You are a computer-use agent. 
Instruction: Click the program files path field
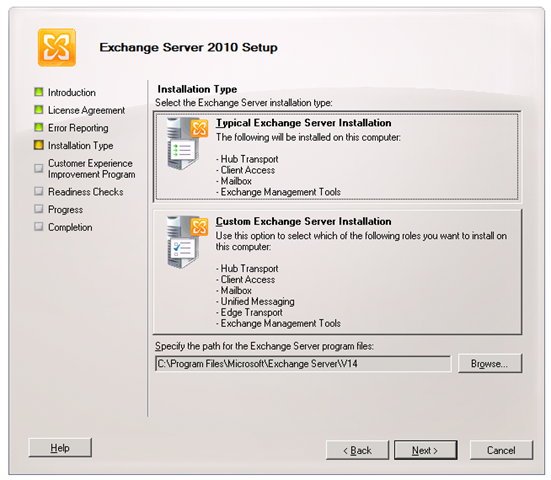pos(303,363)
